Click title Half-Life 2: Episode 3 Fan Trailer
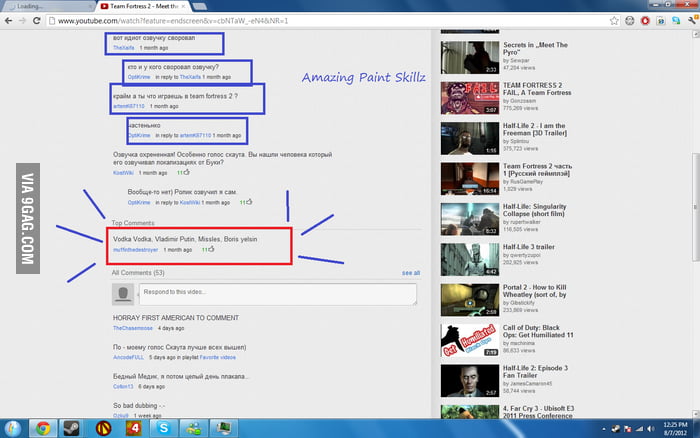Image resolution: width=700 pixels, height=438 pixels. (535, 371)
